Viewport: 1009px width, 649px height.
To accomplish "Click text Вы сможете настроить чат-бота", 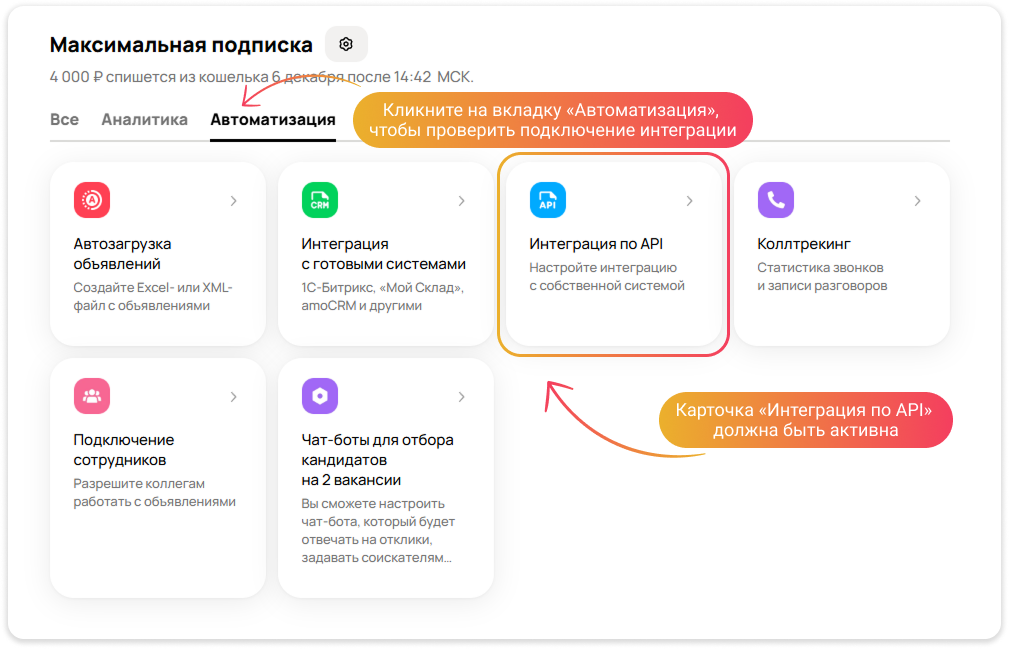I will (x=378, y=531).
